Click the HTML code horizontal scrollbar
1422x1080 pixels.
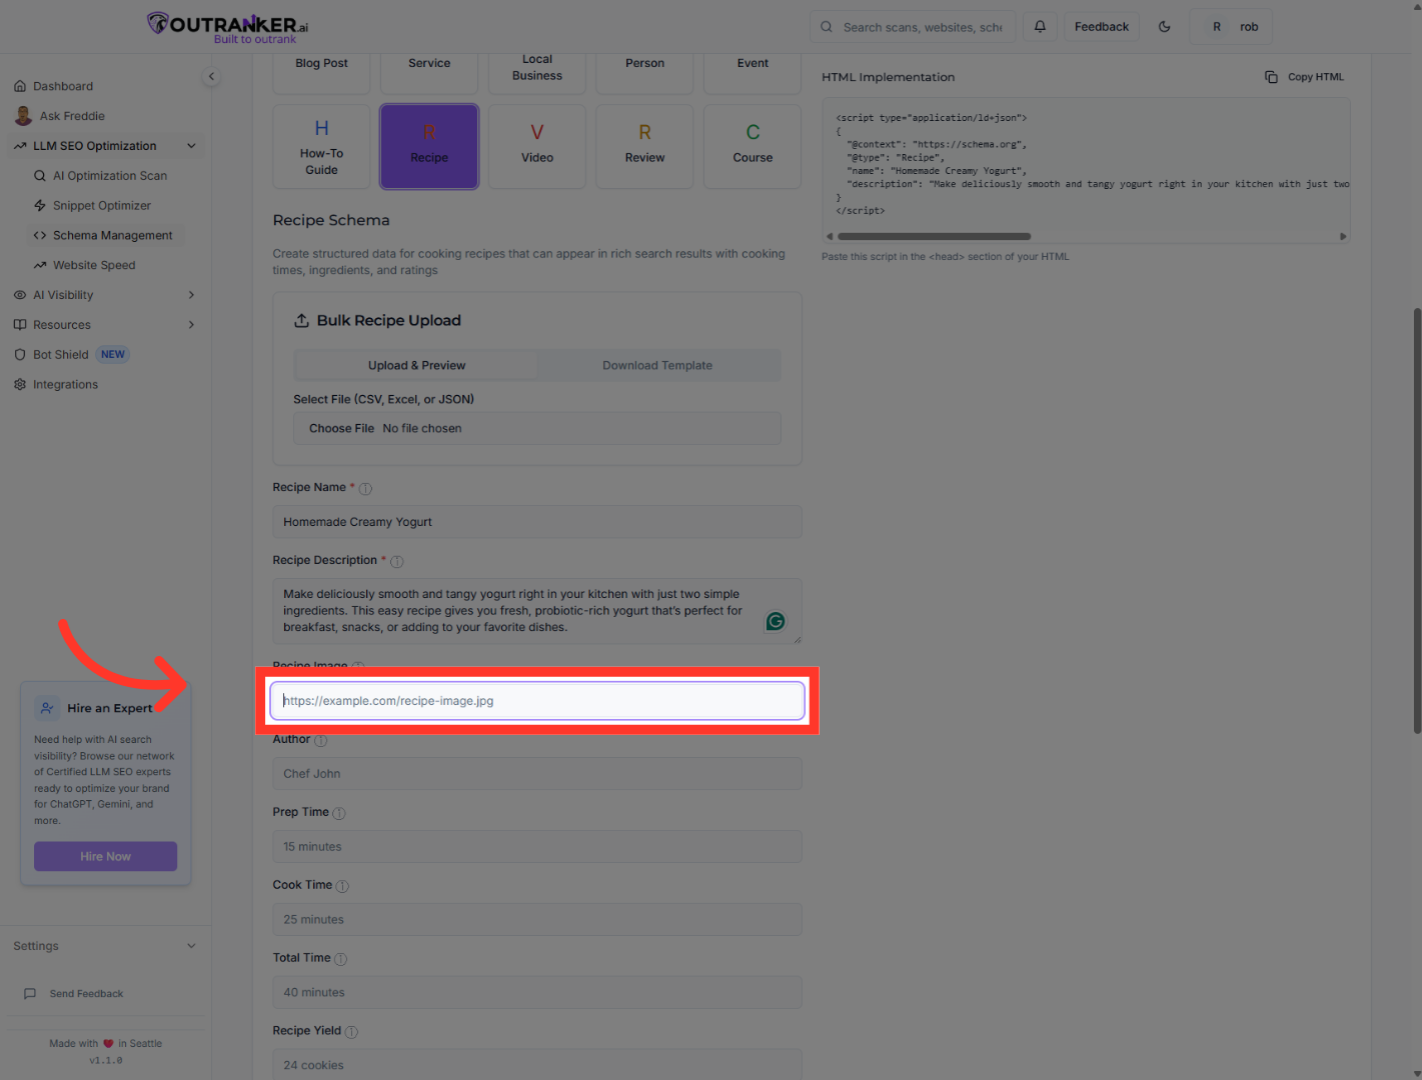934,237
